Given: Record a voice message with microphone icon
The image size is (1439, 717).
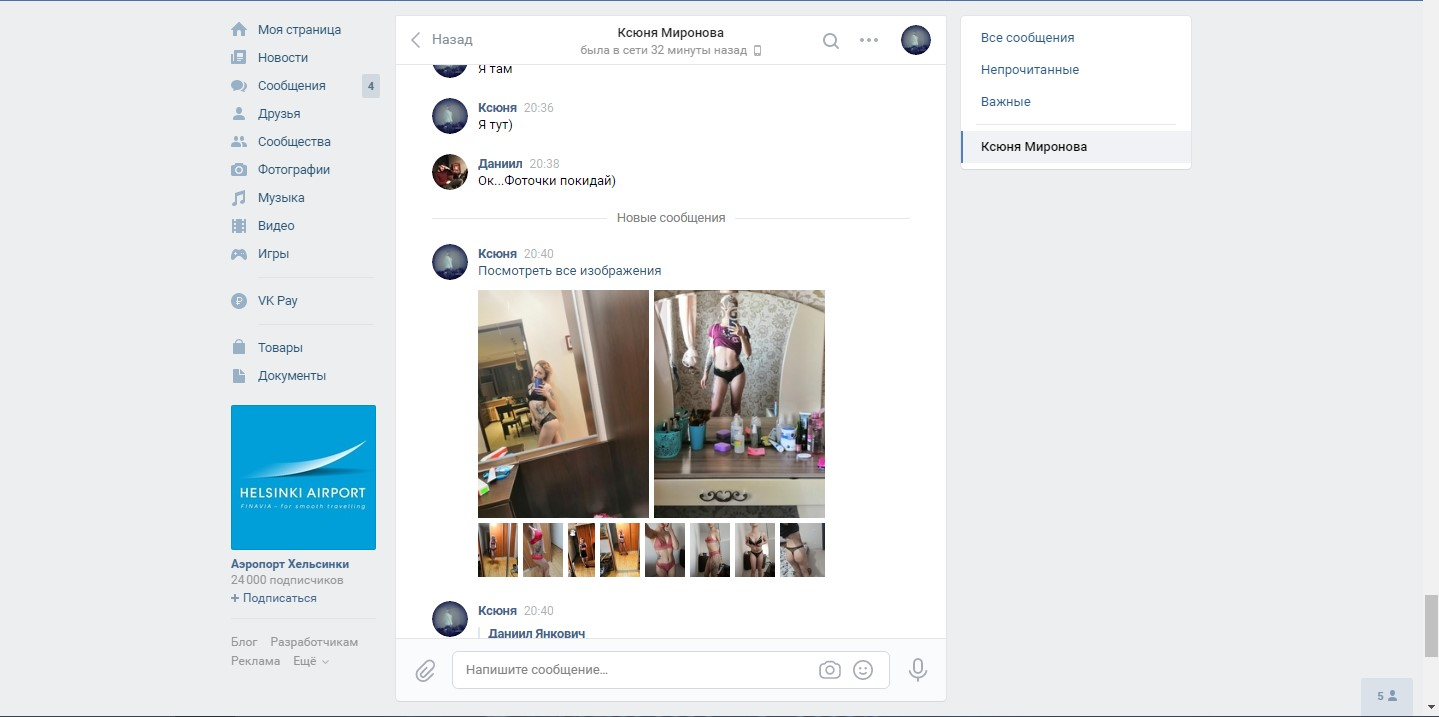Looking at the screenshot, I should 918,670.
